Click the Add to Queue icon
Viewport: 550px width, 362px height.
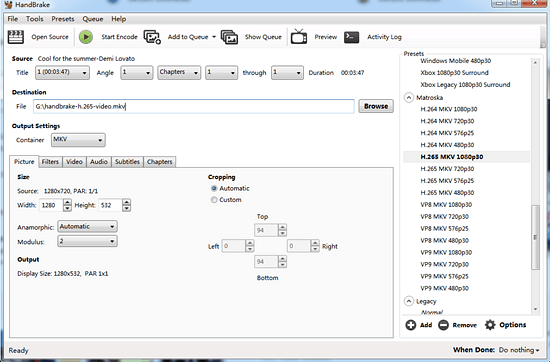pos(152,37)
